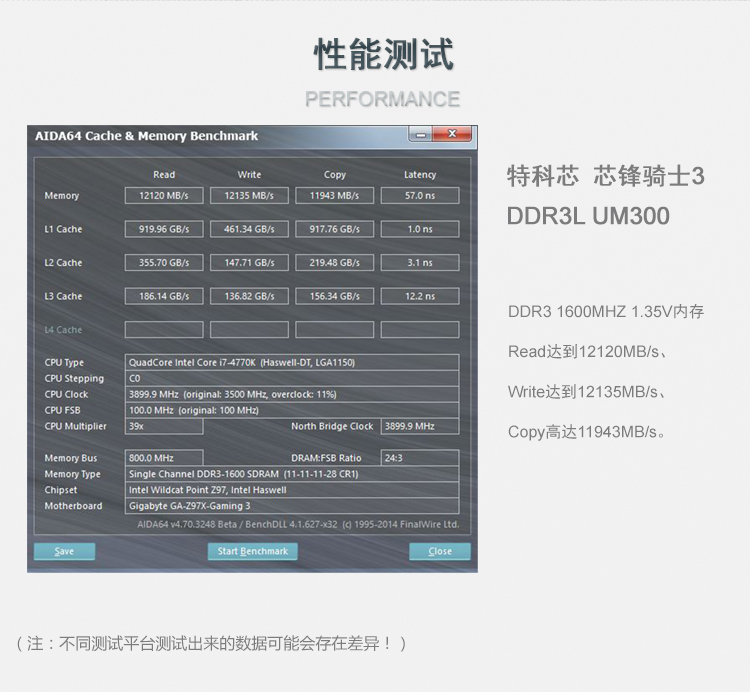The image size is (750, 692).
Task: Select L2 Cache Copy 219.48 GB/s
Action: click(334, 263)
